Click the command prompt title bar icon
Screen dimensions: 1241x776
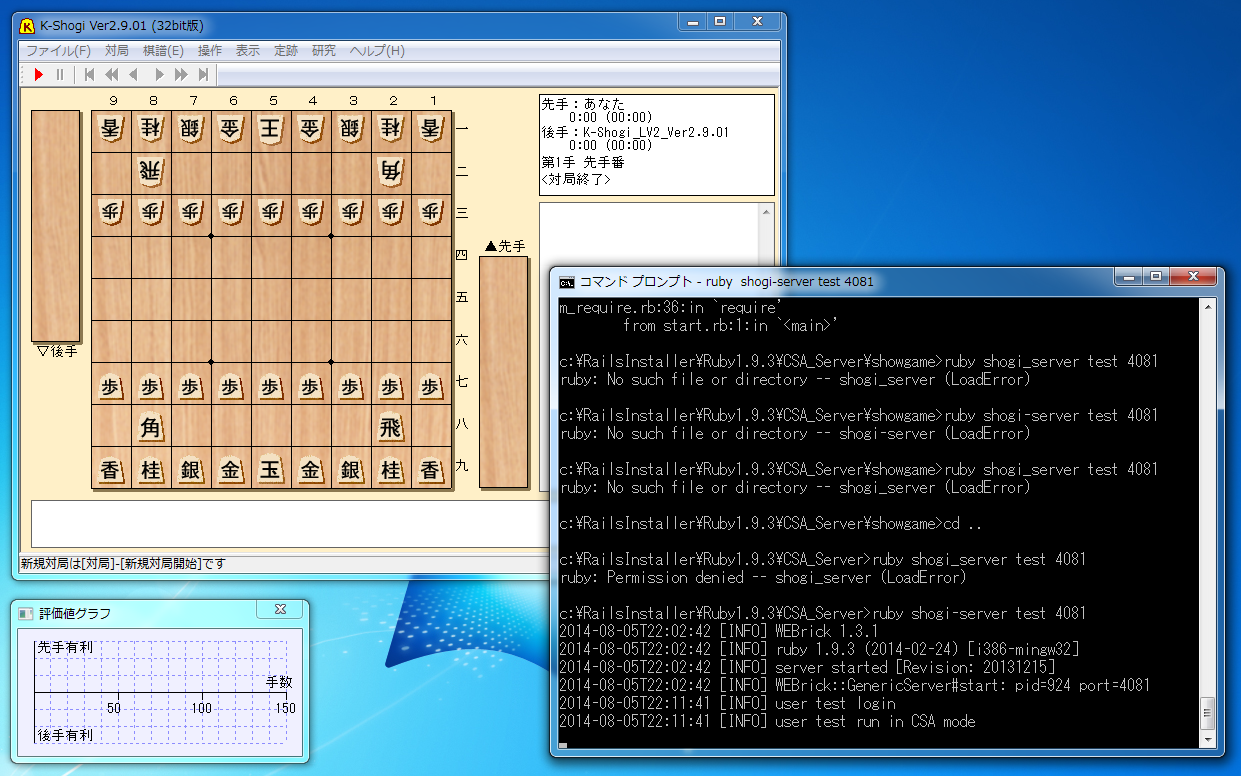tap(567, 282)
